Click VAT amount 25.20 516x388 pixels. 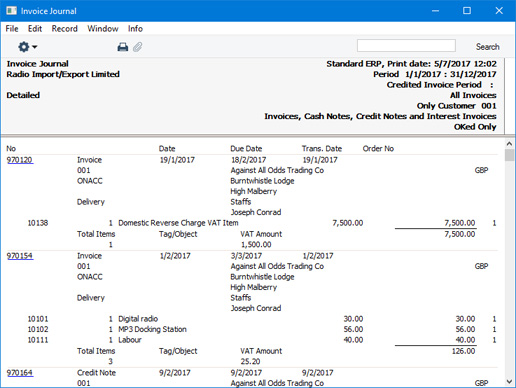(x=250, y=361)
